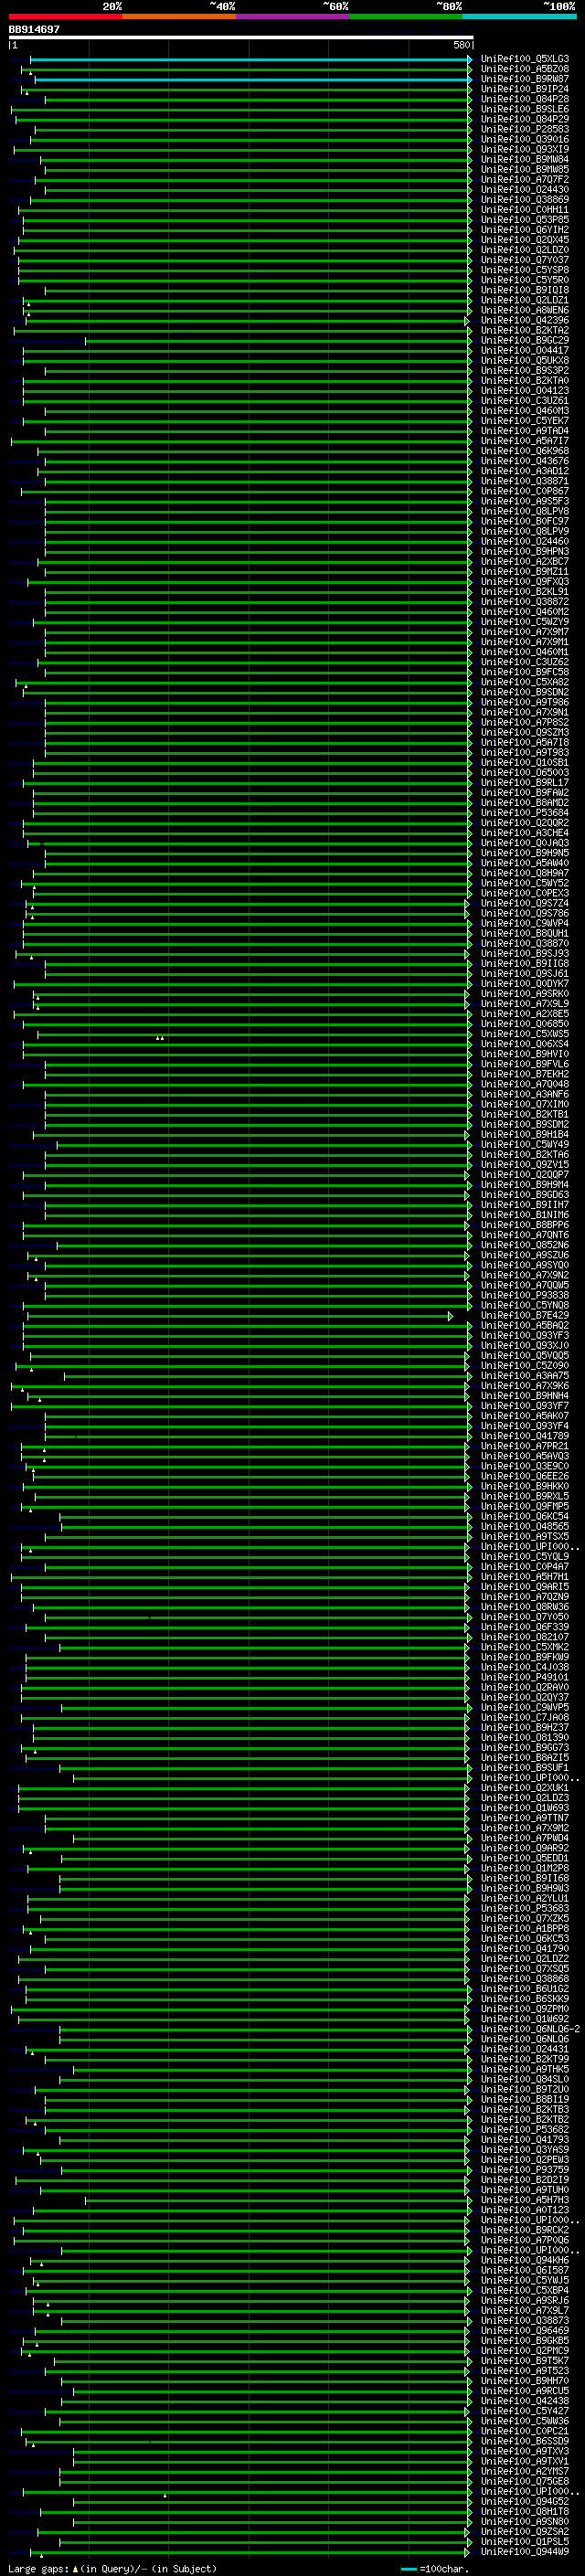Click the label UniRef100_B9RW87

[525, 79]
